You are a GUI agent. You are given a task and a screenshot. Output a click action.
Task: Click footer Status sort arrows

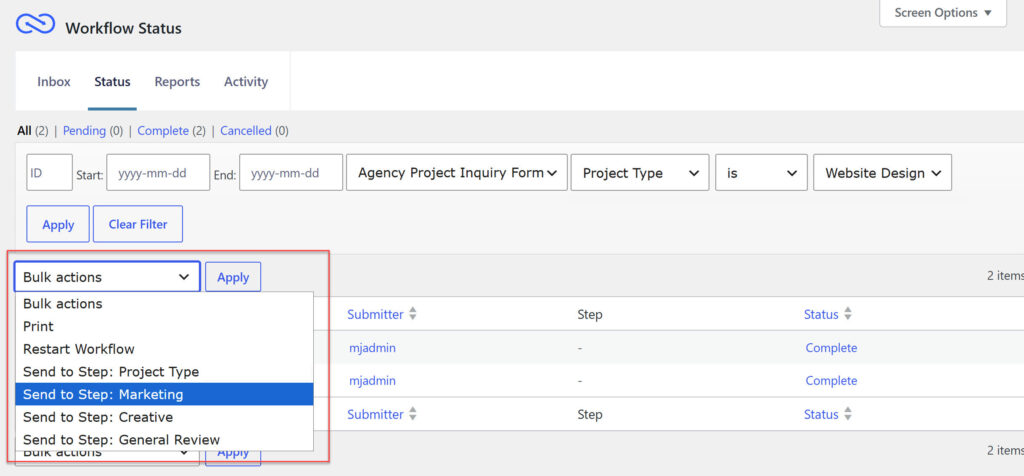point(848,414)
